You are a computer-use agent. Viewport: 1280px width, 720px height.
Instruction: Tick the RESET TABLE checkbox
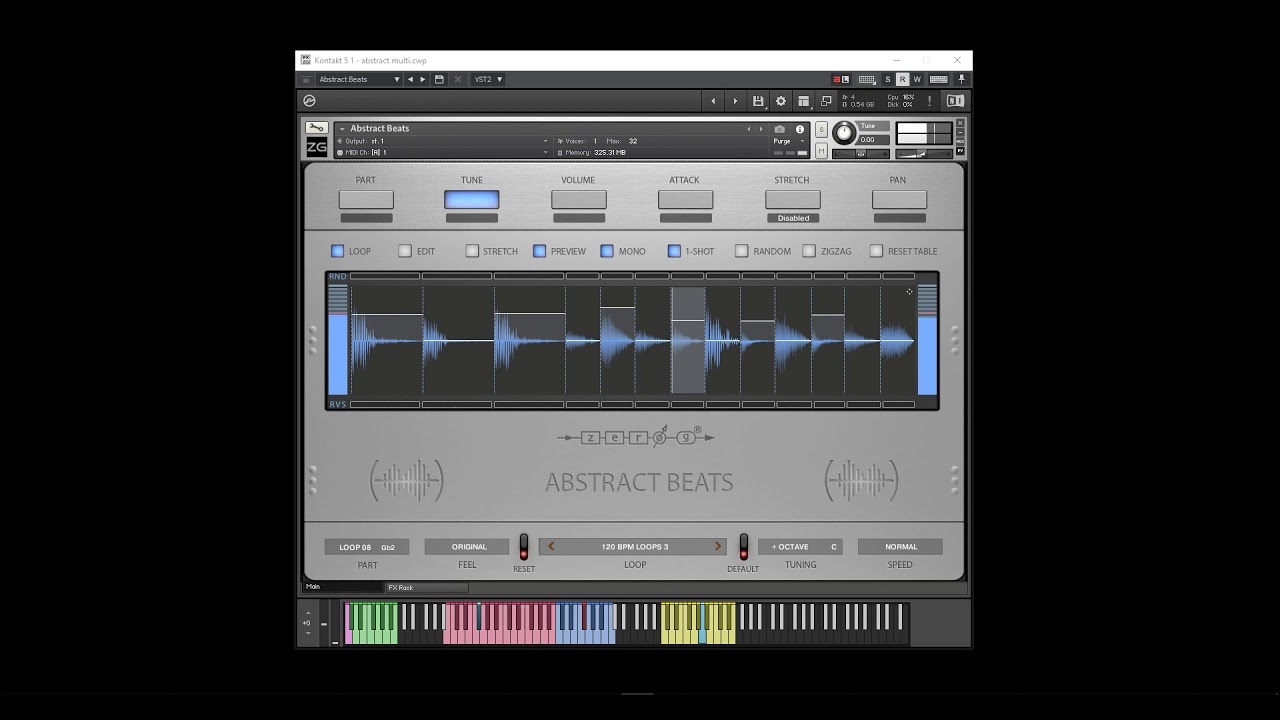coord(876,251)
